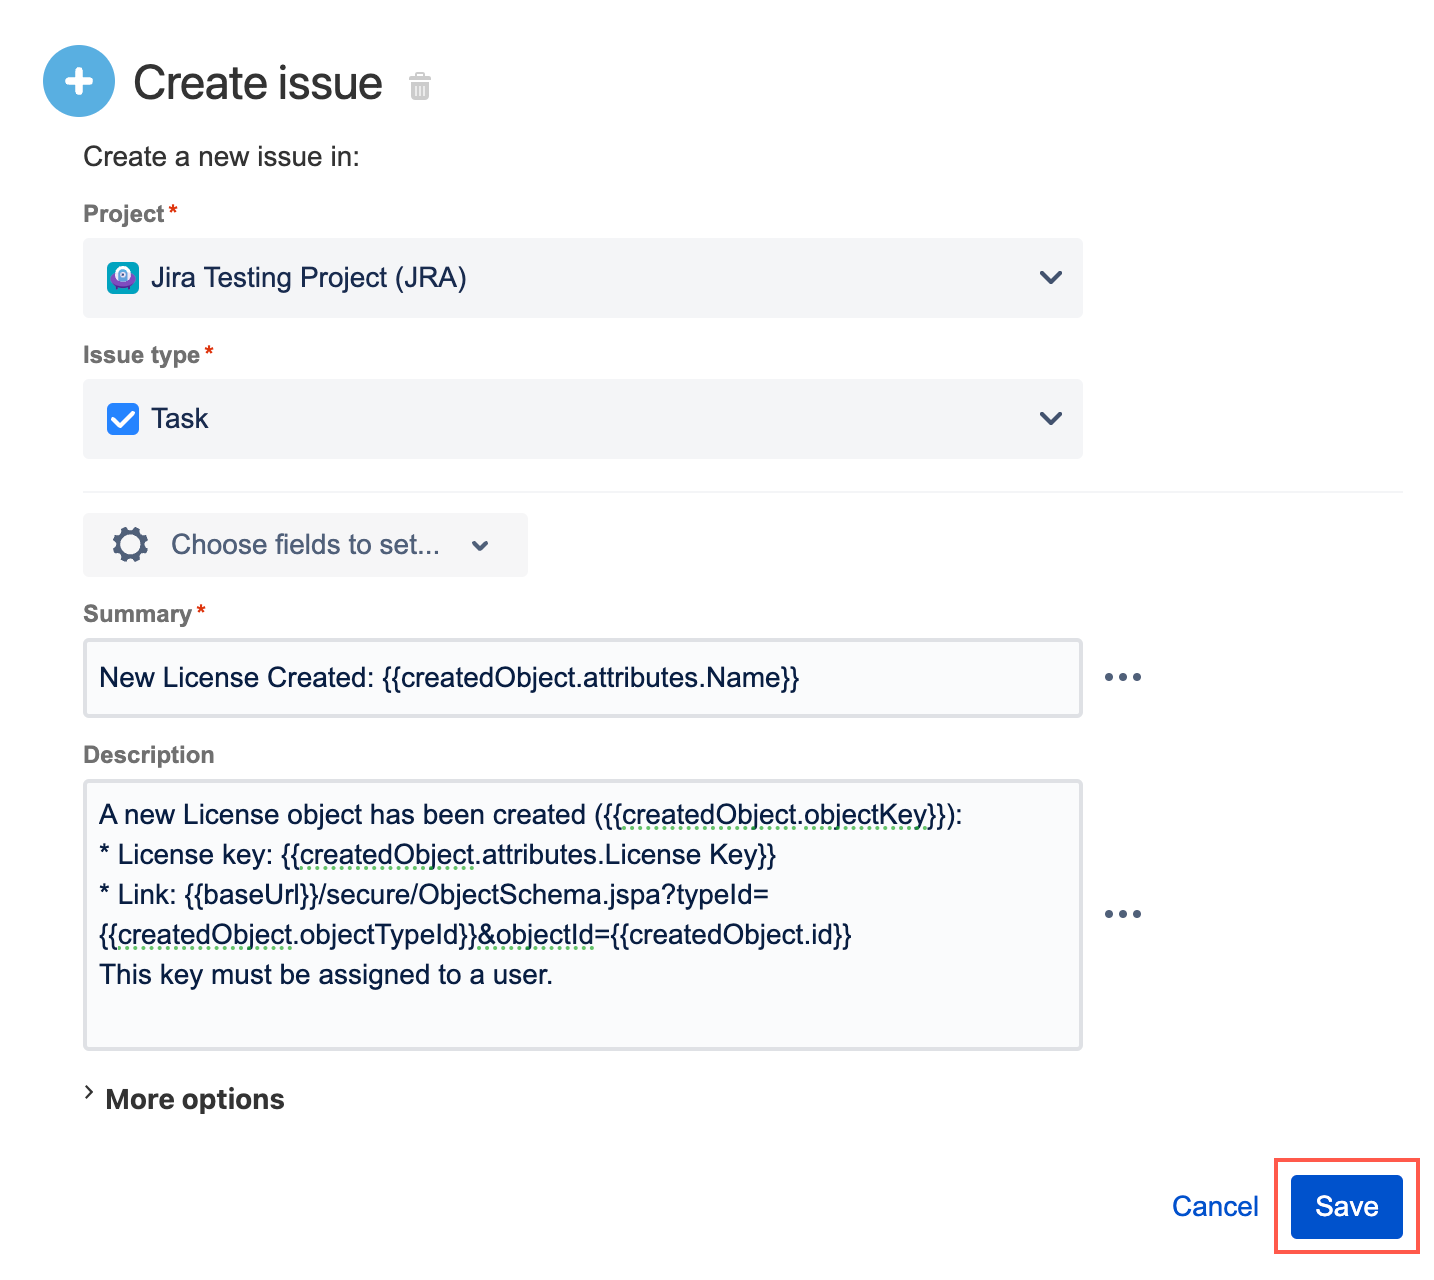Click the blue plus Create issue icon
Viewport: 1434px width, 1280px height.
79,81
